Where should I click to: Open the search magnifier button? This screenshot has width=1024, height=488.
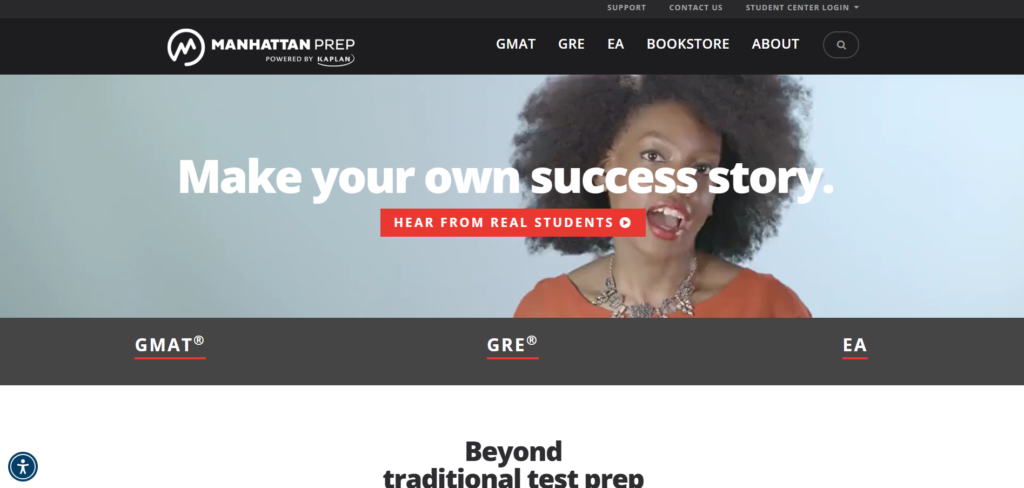point(840,45)
